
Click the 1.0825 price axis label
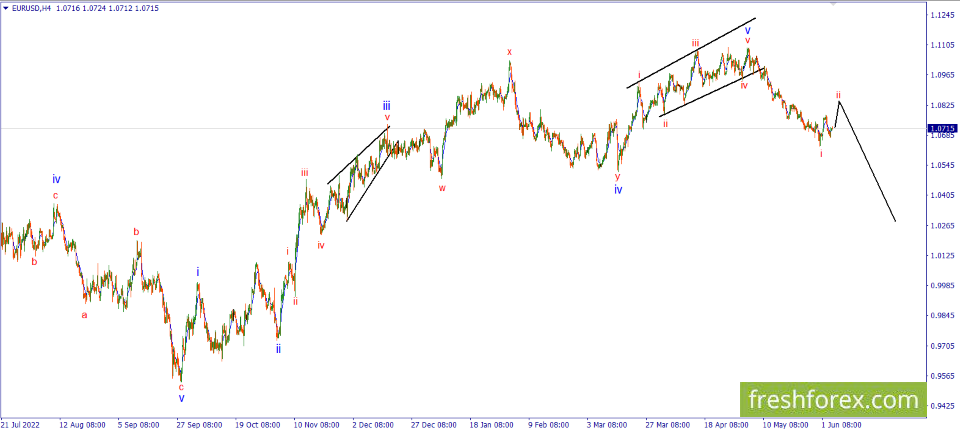pos(943,105)
